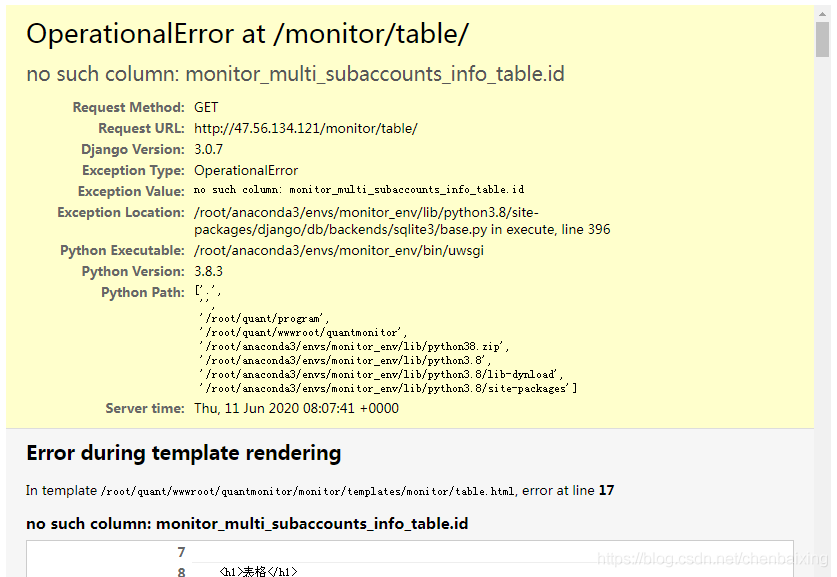The image size is (837, 577).
Task: Click the '/root/quant/wwwroot/quantmonitor' Python Path entry
Action: (x=303, y=333)
